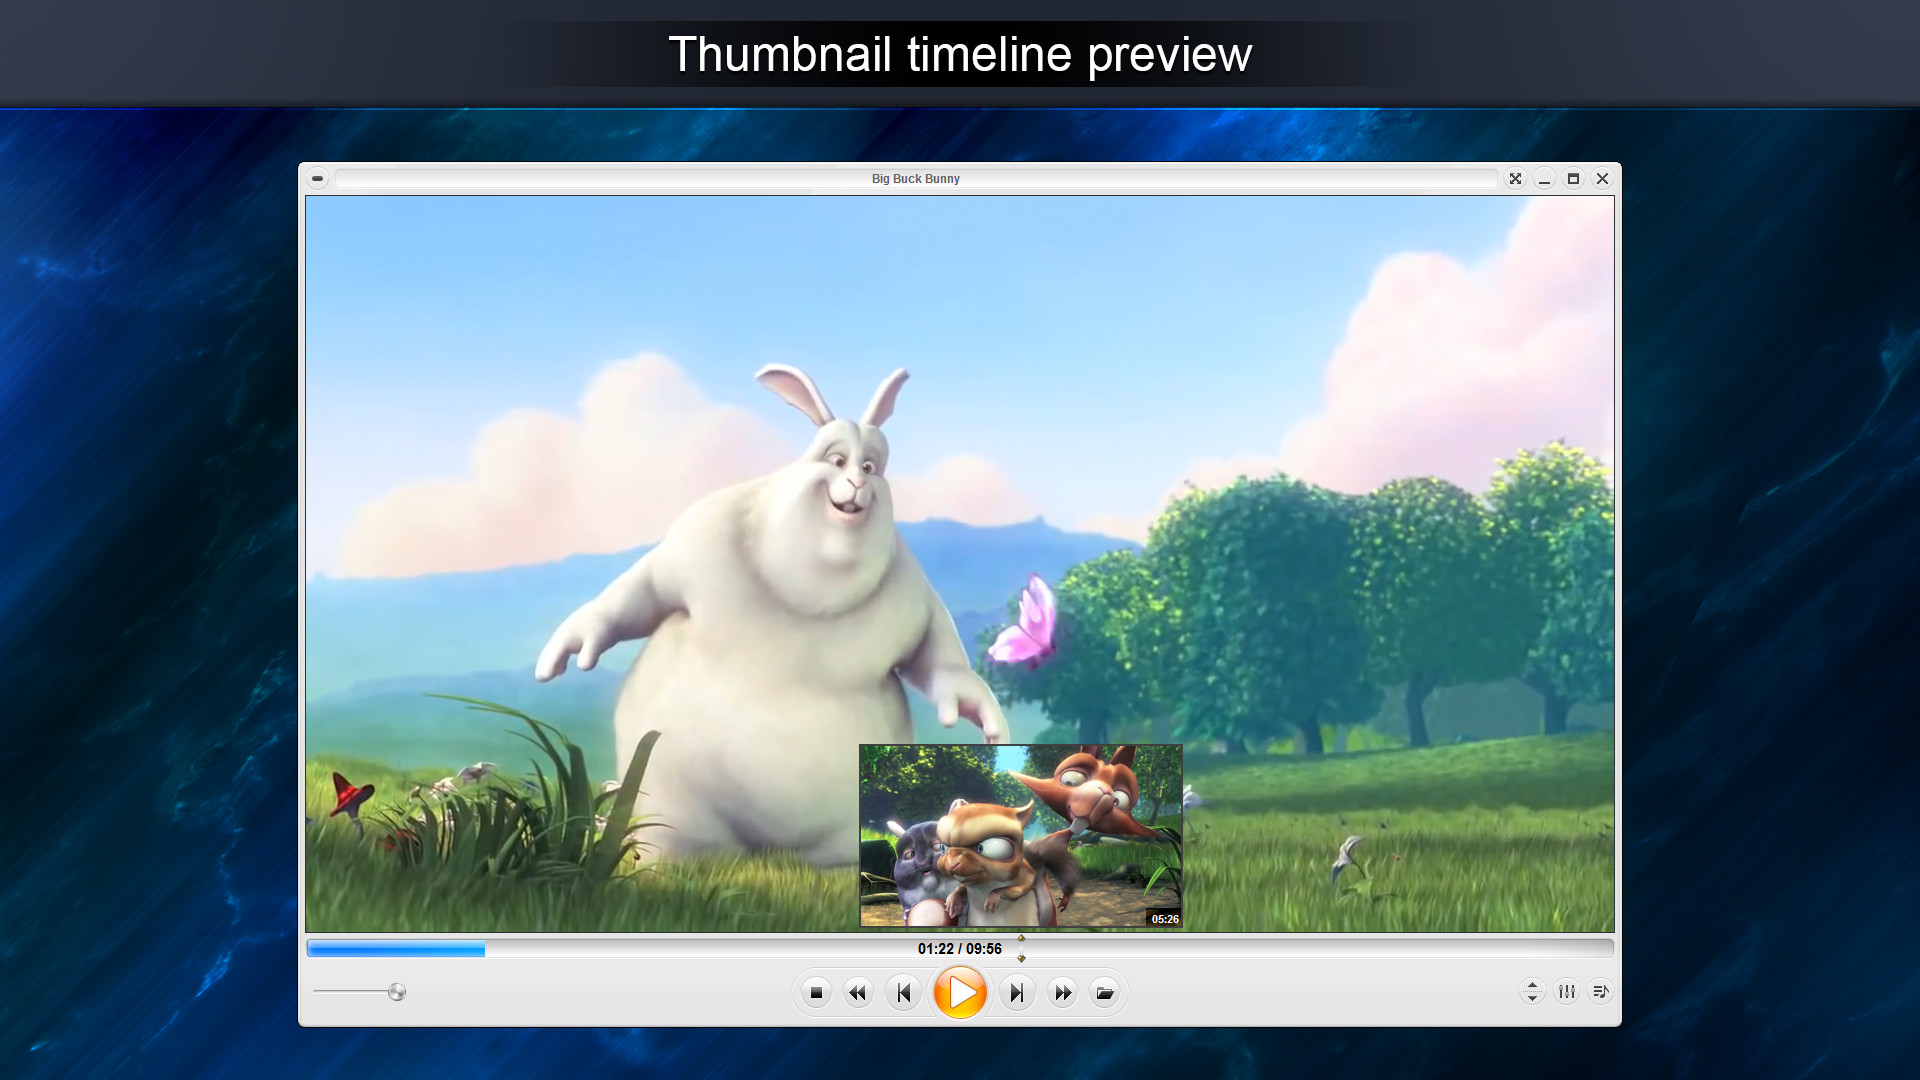Skip to the next chapter

click(1017, 992)
